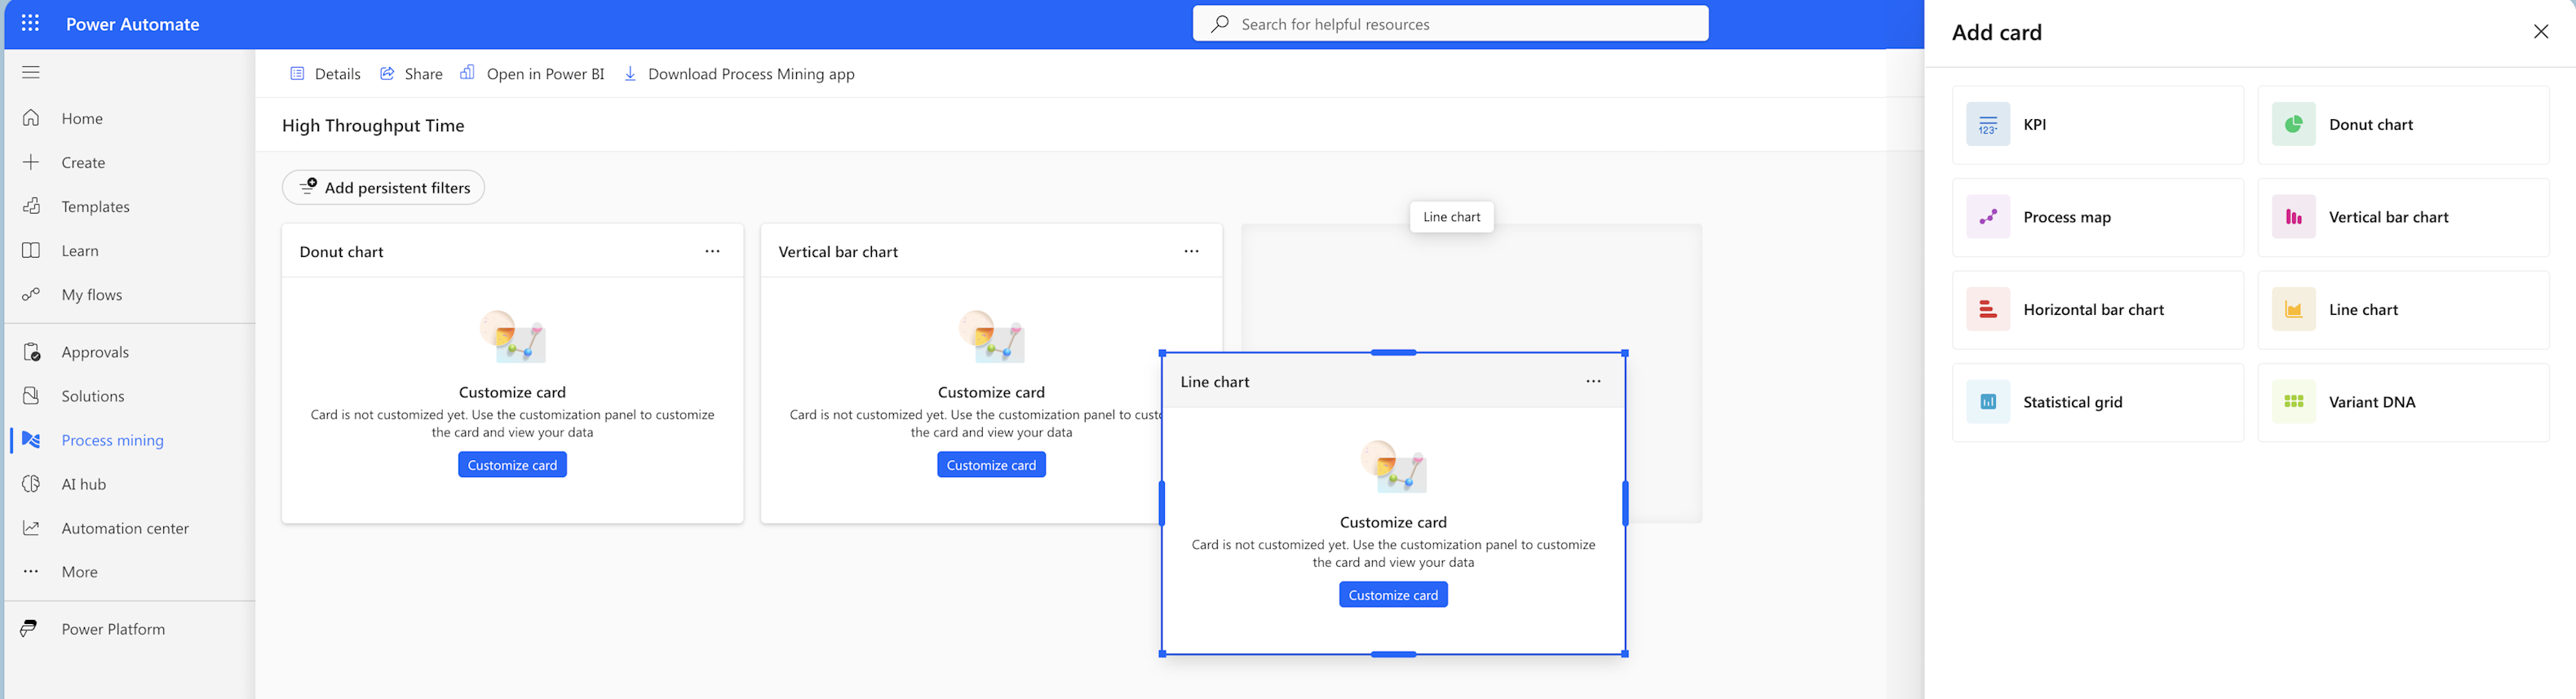2576x699 pixels.
Task: Click the Details label in toolbar
Action: coord(338,74)
